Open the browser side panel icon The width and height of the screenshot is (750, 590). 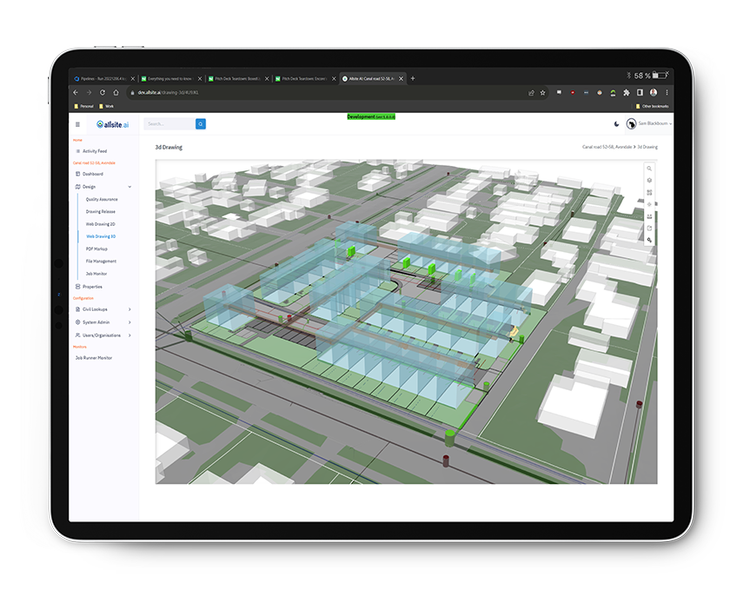coord(640,92)
